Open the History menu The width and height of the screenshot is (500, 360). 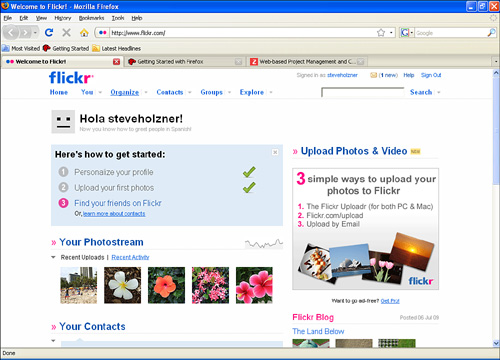[x=63, y=18]
